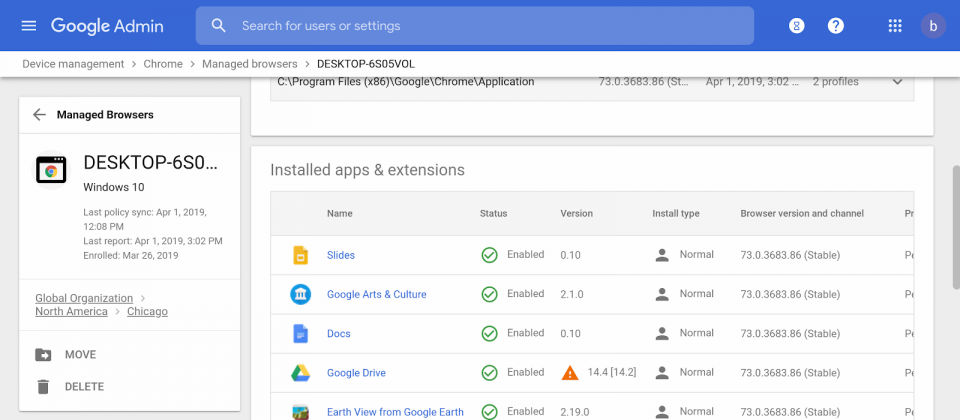960x420 pixels.
Task: Open Global Organization org unit link
Action: coord(84,298)
